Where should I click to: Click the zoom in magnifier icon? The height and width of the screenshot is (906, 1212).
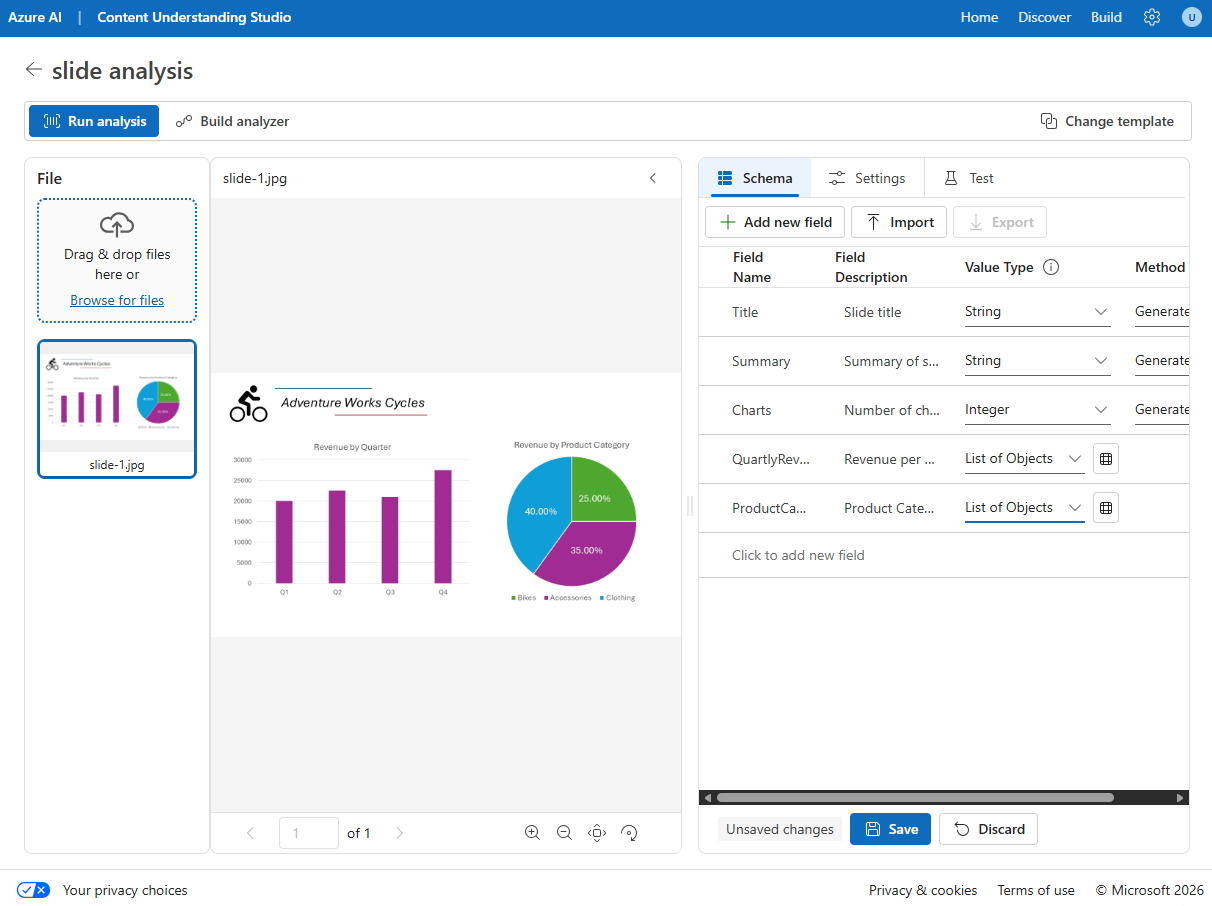point(532,832)
